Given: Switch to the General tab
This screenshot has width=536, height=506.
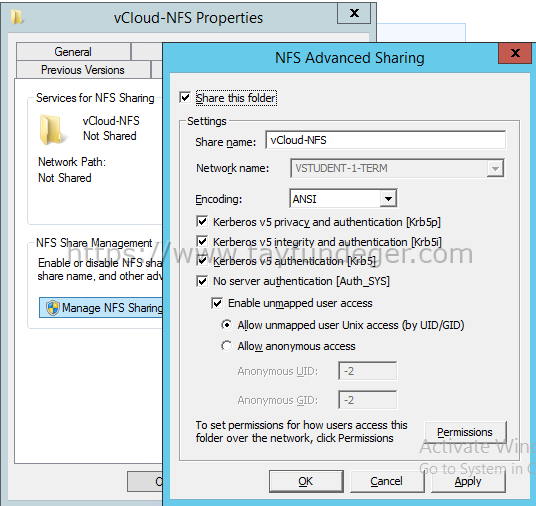Looking at the screenshot, I should click(x=73, y=52).
